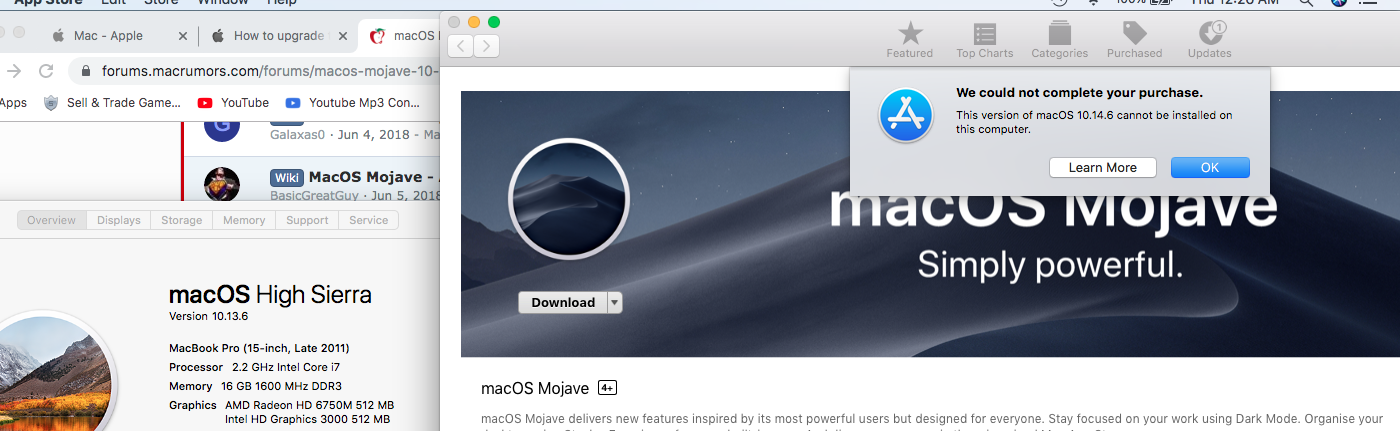The width and height of the screenshot is (1400, 431).
Task: Click the 'Wiki' label on thread title
Action: (286, 177)
